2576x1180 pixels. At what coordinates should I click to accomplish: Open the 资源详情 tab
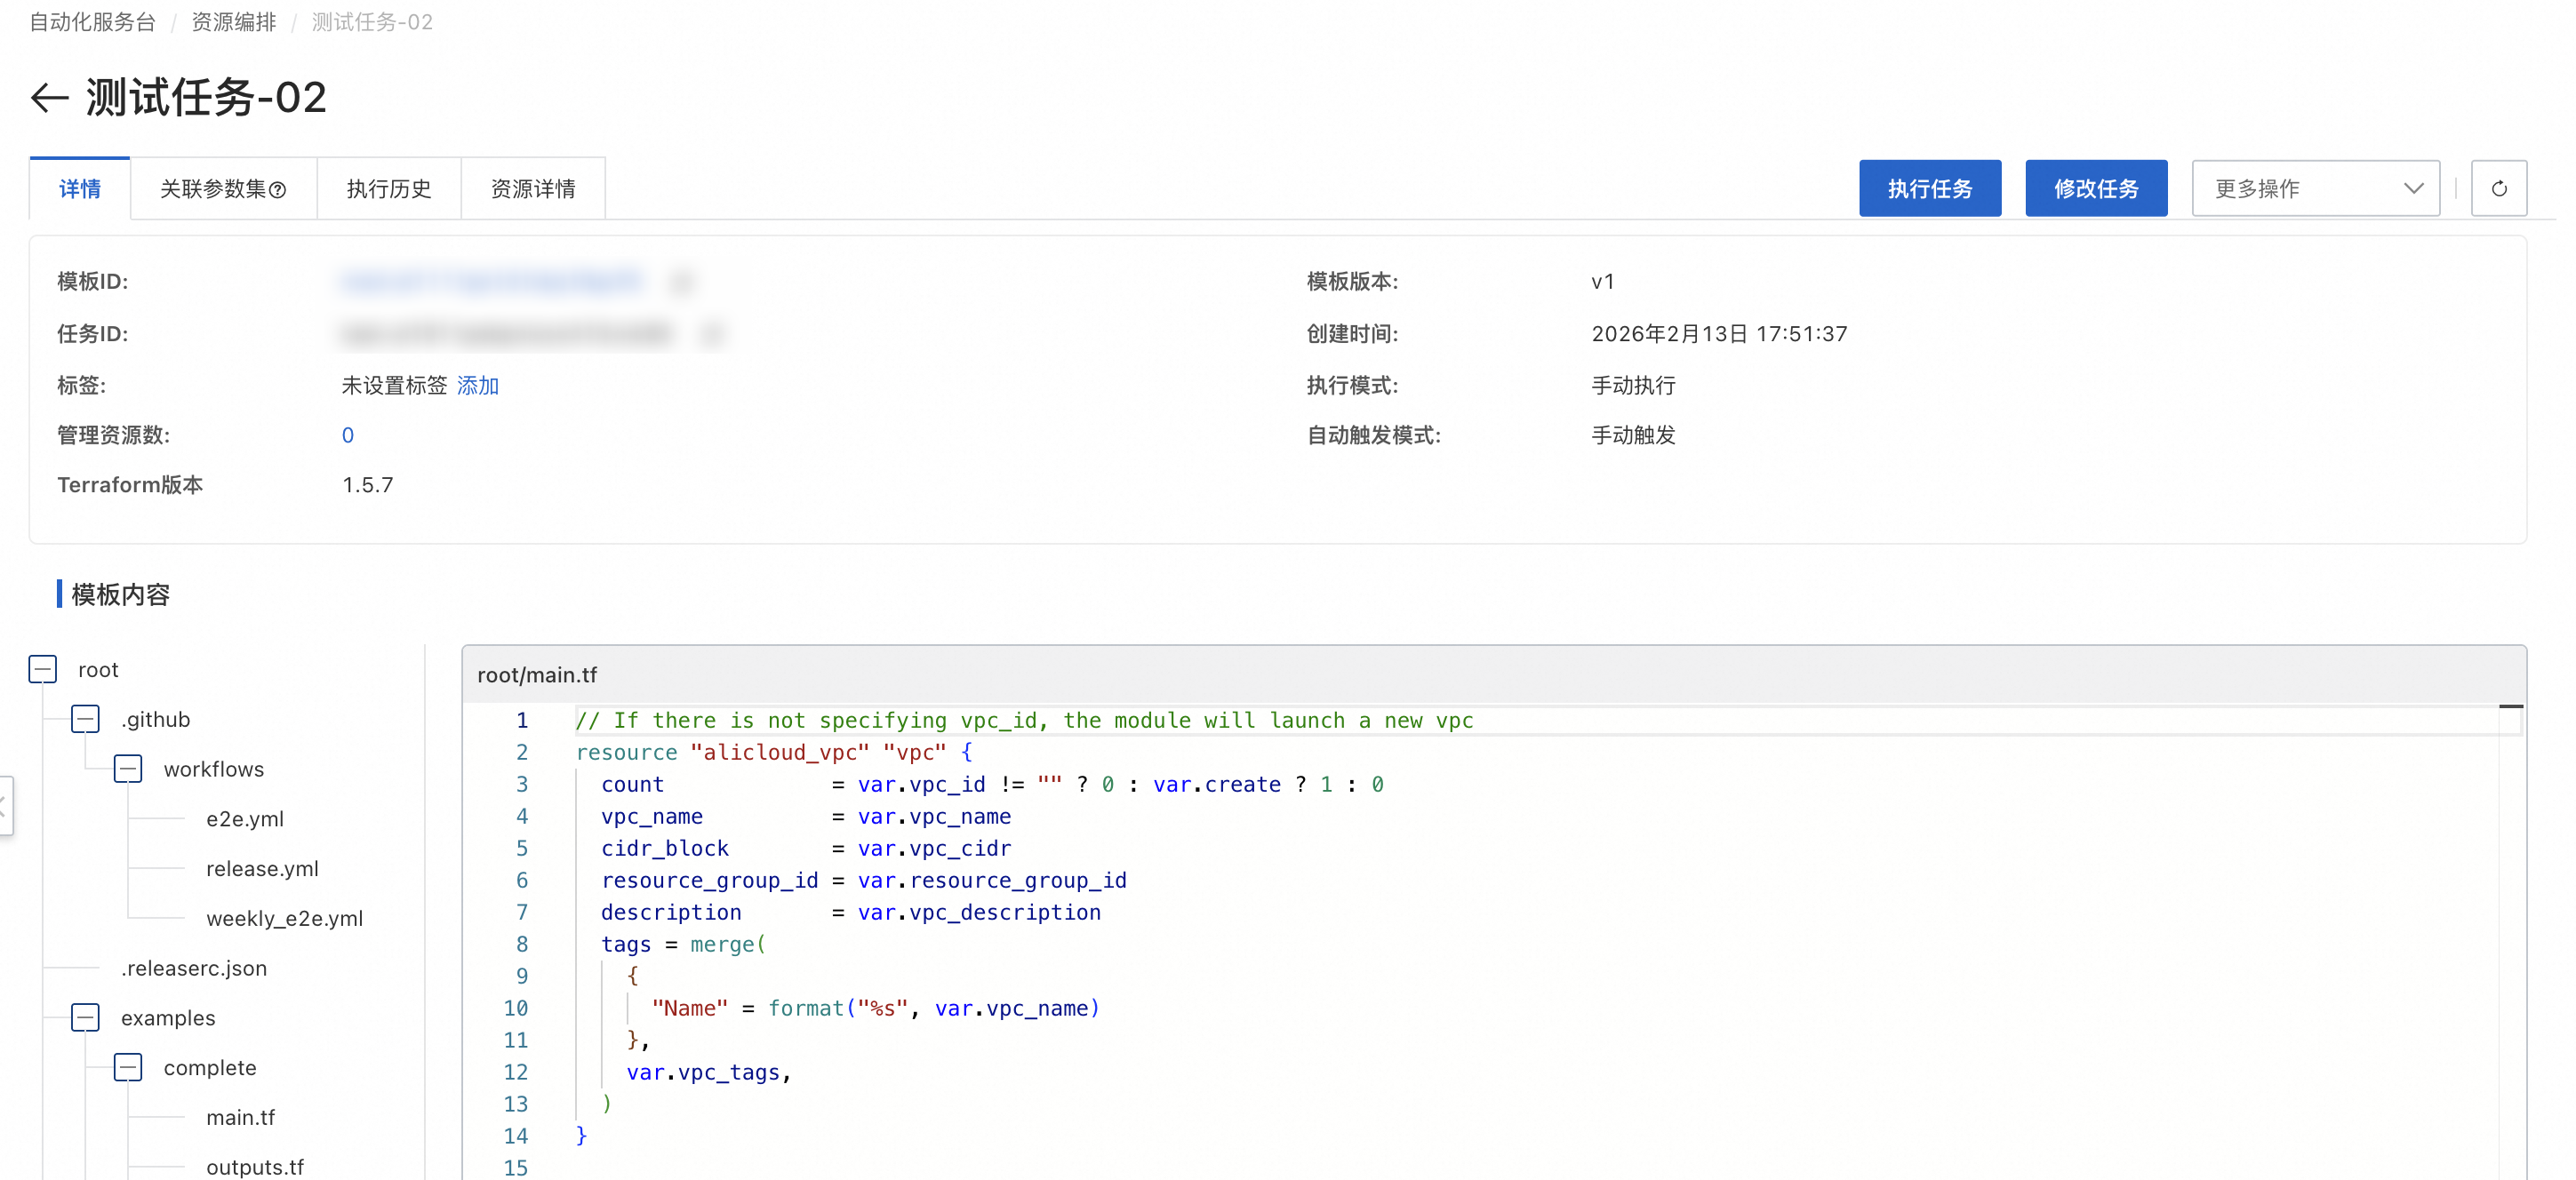coord(533,189)
